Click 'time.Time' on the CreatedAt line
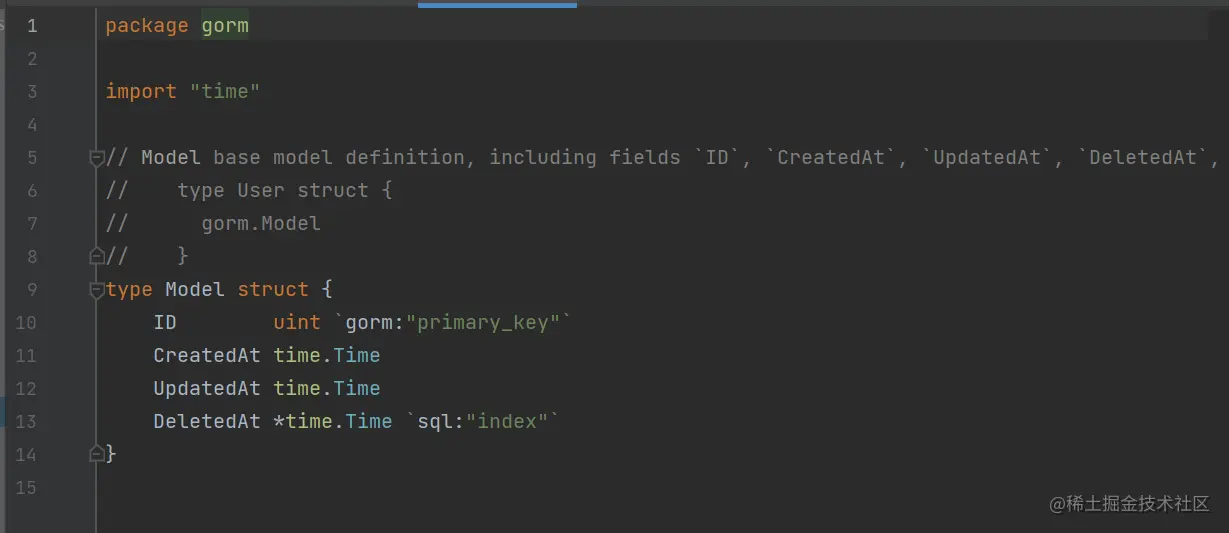Screen dimensions: 1229x533 click(x=327, y=355)
